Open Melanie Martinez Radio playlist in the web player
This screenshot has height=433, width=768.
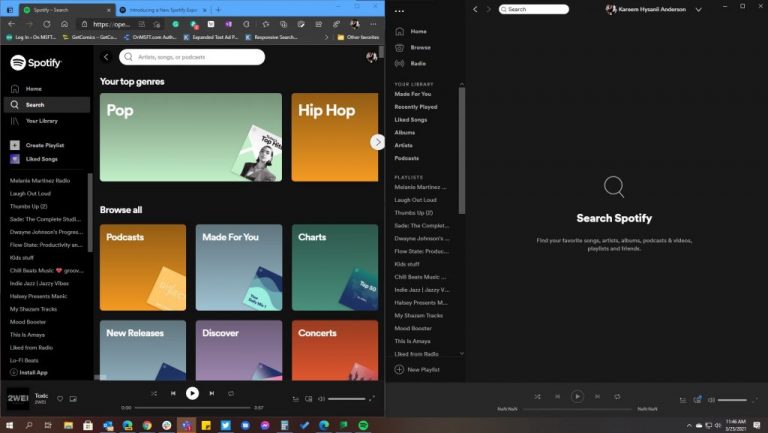(x=40, y=180)
